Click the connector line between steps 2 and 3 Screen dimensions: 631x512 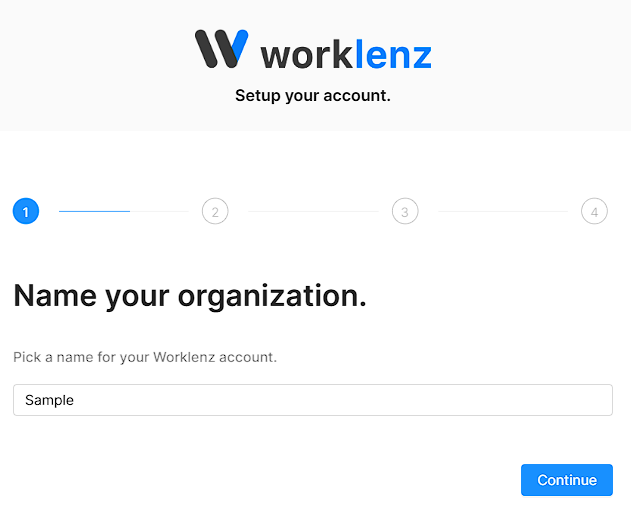(x=312, y=211)
